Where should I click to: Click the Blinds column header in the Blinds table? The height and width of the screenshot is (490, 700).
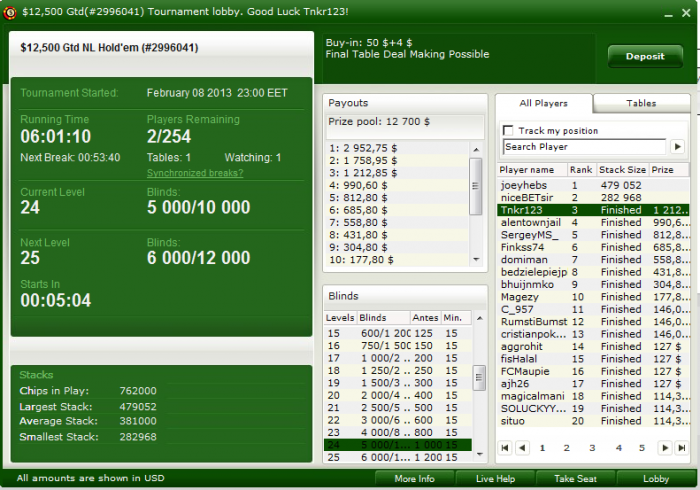(x=383, y=318)
